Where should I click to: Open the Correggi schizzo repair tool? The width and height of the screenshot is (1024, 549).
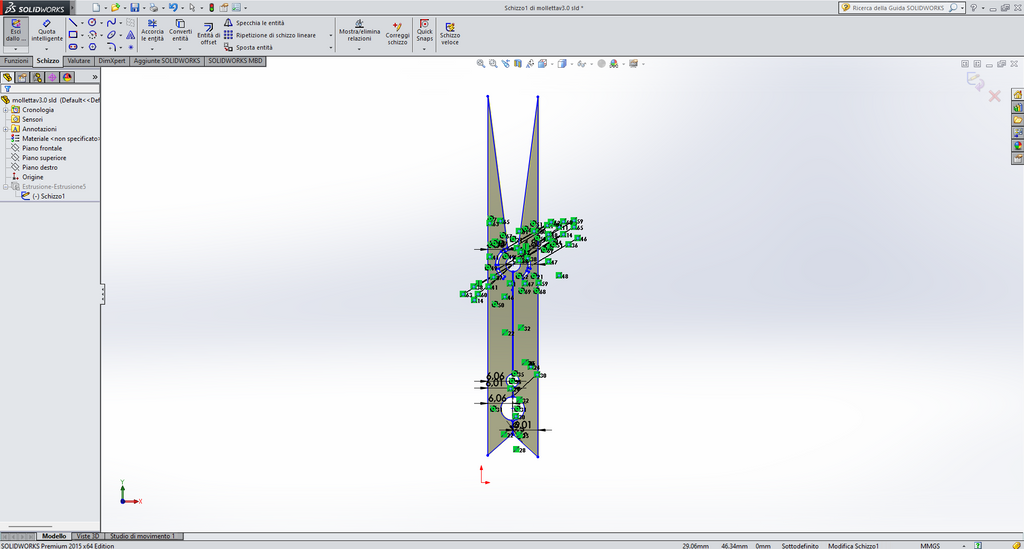click(x=397, y=34)
